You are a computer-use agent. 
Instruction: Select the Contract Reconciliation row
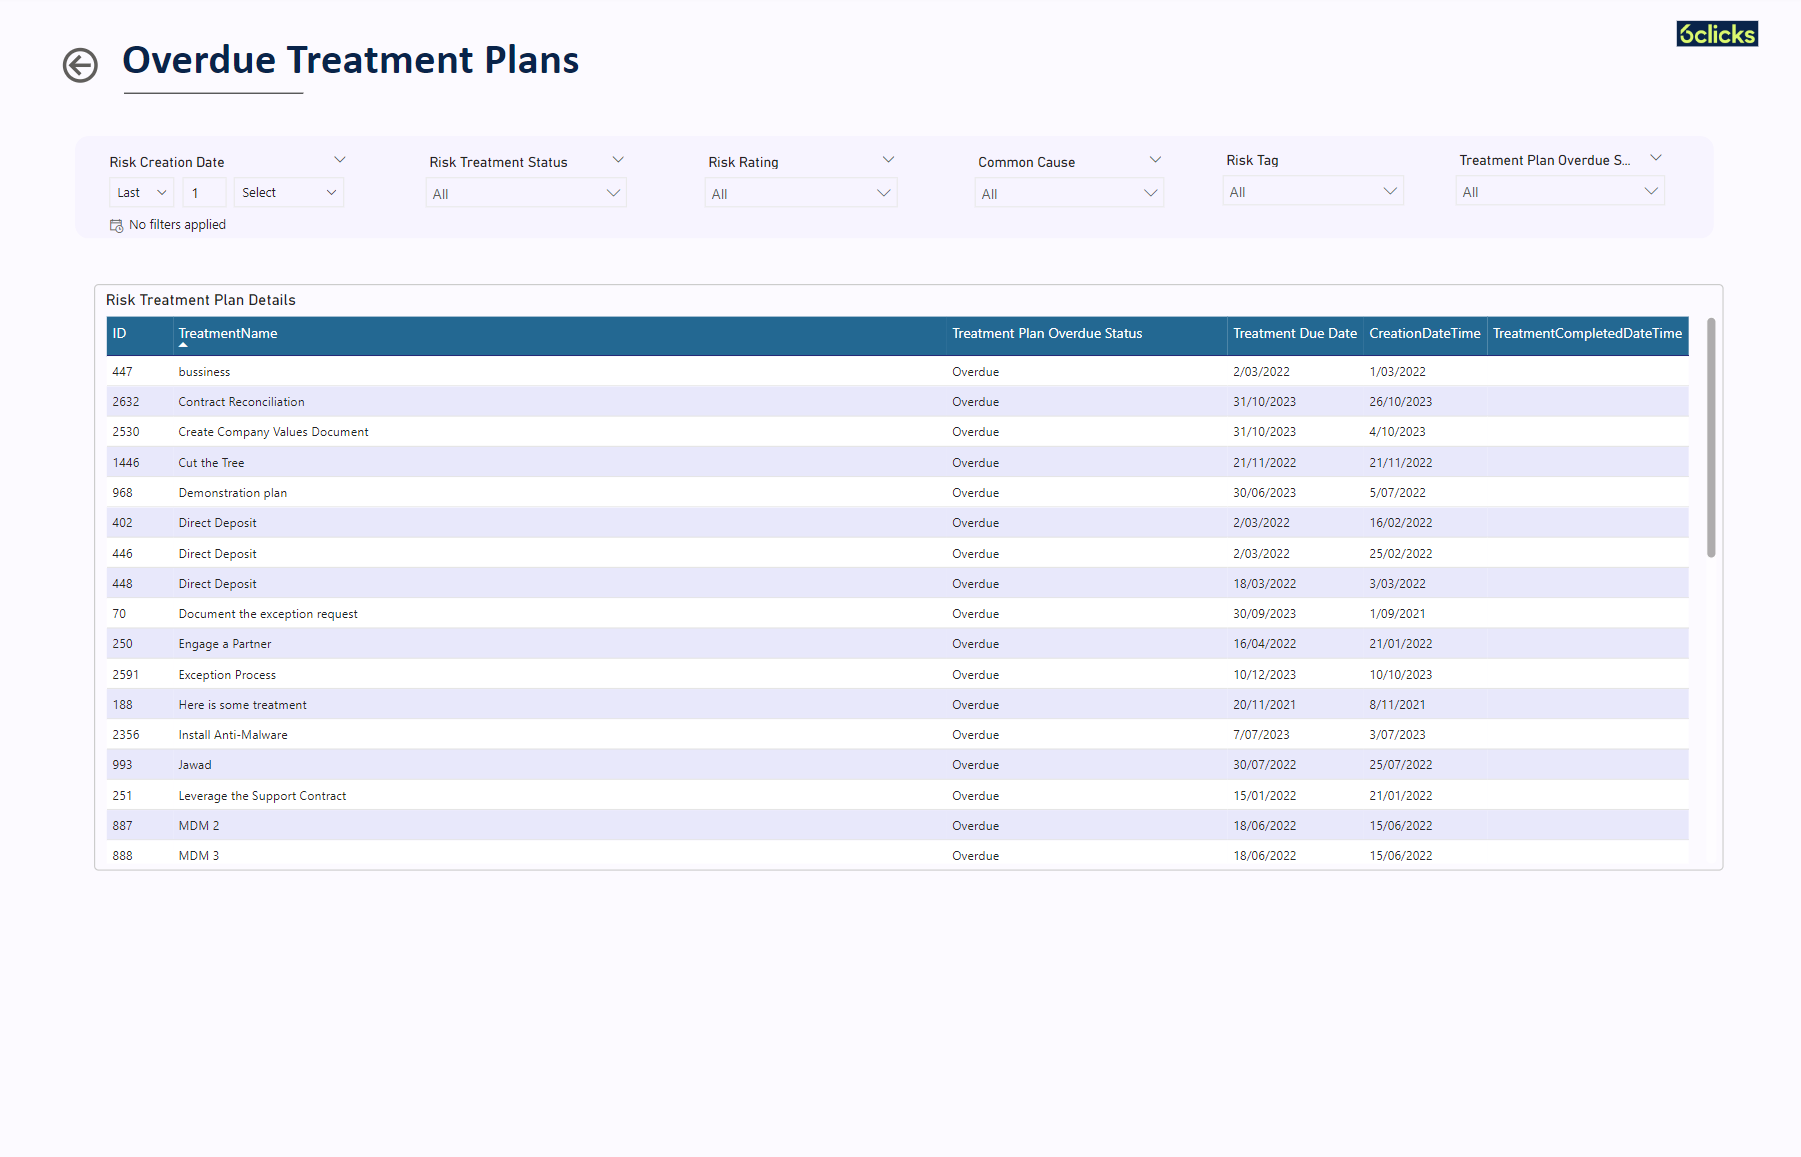point(241,402)
